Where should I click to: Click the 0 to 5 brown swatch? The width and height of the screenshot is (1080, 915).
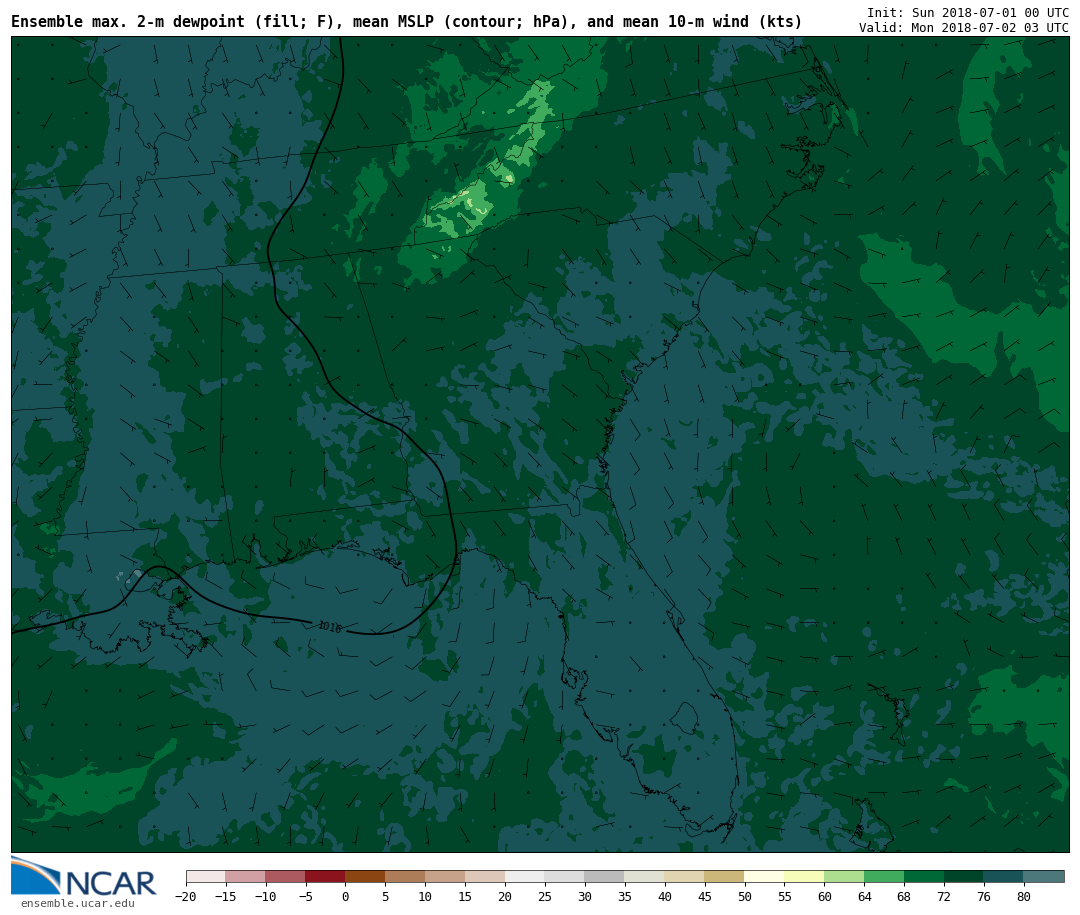366,877
